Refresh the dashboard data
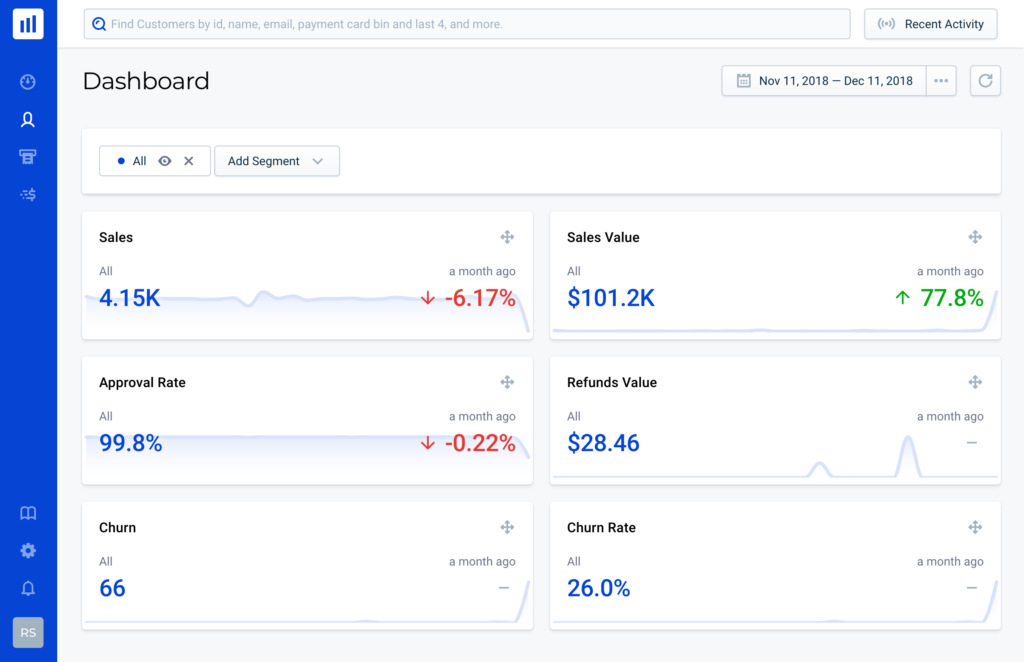 pyautogui.click(x=985, y=81)
